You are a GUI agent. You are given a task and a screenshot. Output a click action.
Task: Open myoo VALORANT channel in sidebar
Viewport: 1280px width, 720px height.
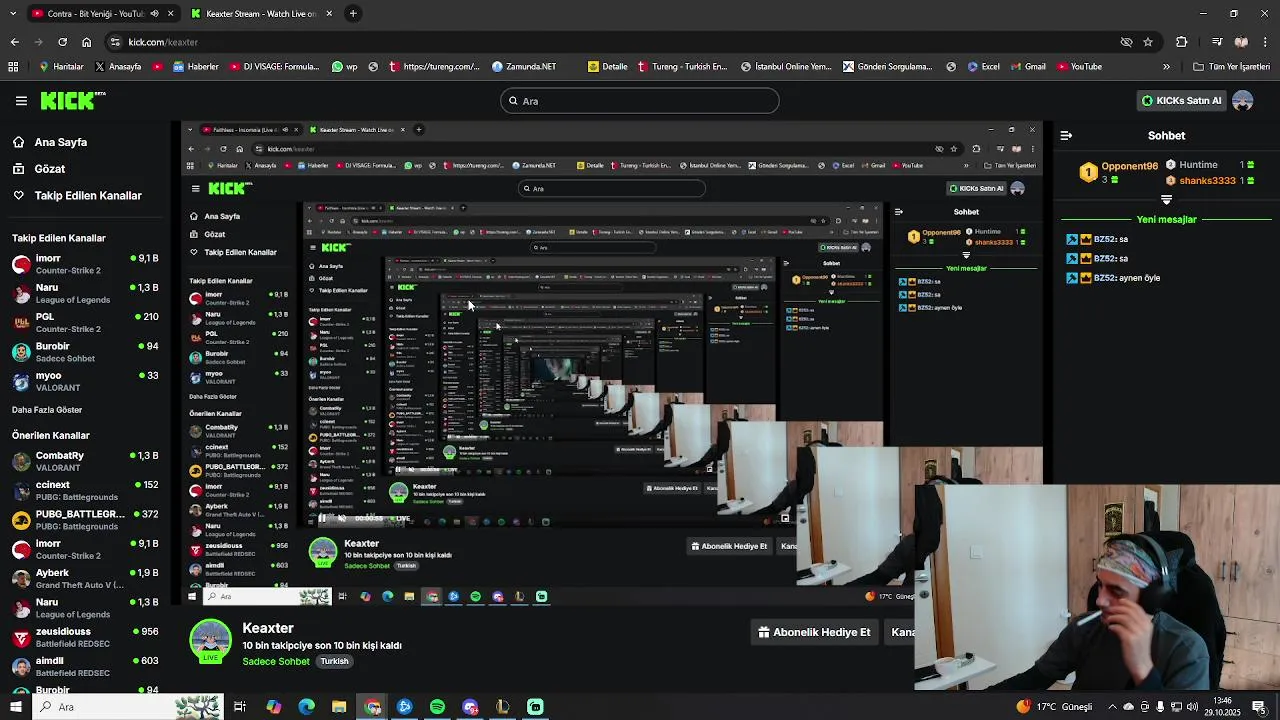[x=85, y=381]
